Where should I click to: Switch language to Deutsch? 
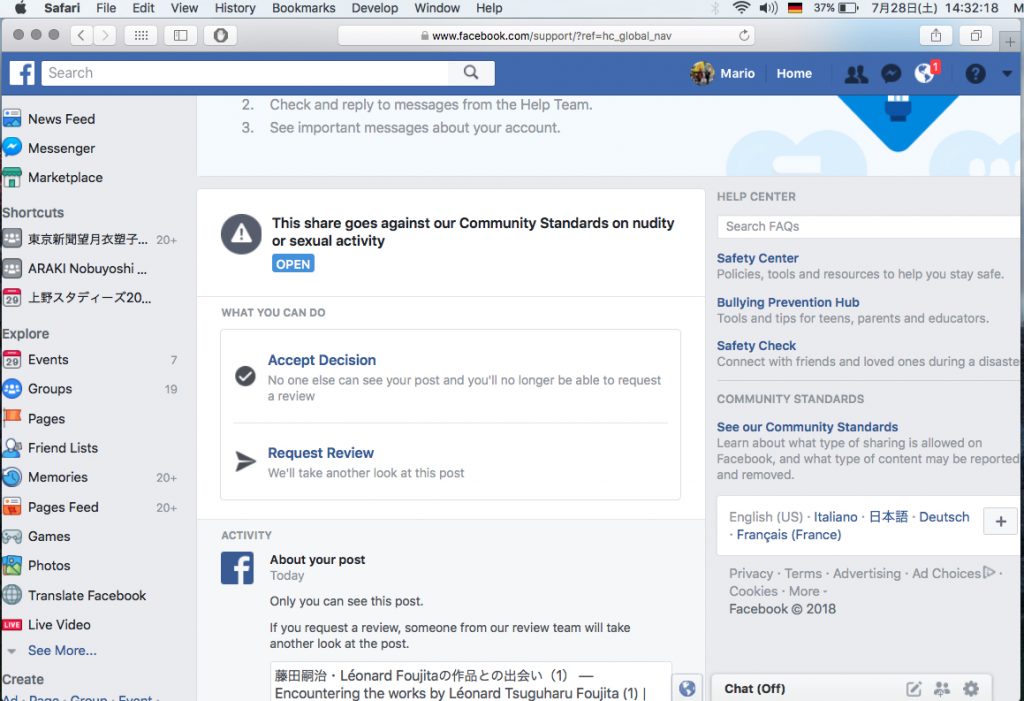pos(944,517)
